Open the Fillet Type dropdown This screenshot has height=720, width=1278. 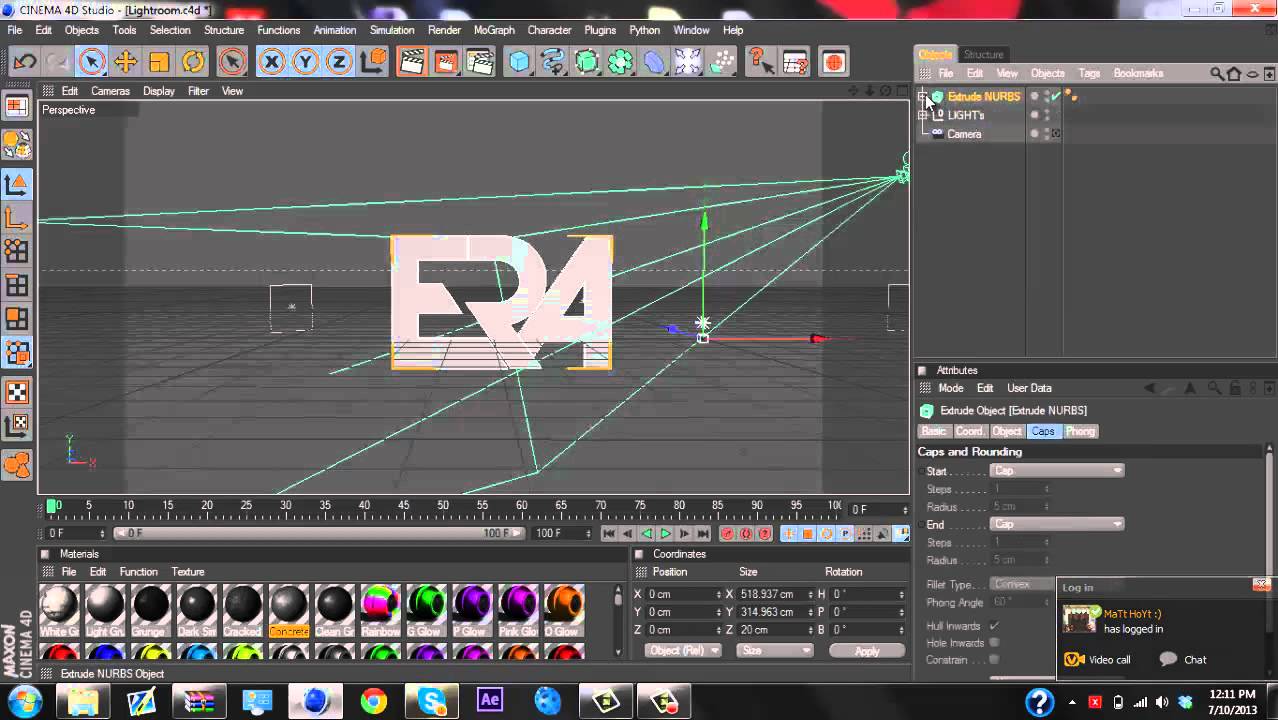[1023, 584]
